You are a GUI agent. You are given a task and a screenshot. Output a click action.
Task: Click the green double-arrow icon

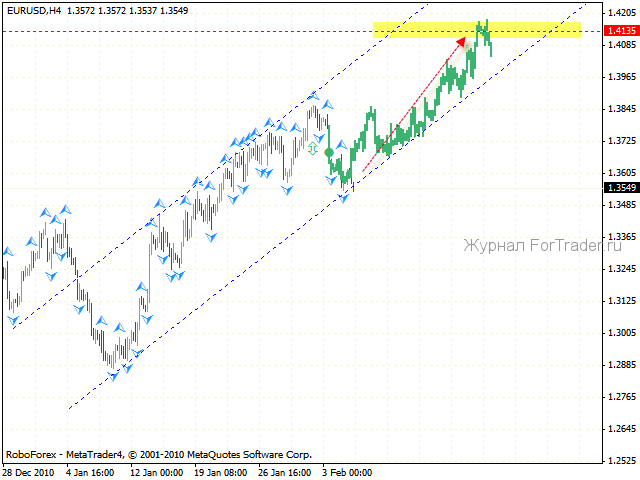tap(313, 149)
